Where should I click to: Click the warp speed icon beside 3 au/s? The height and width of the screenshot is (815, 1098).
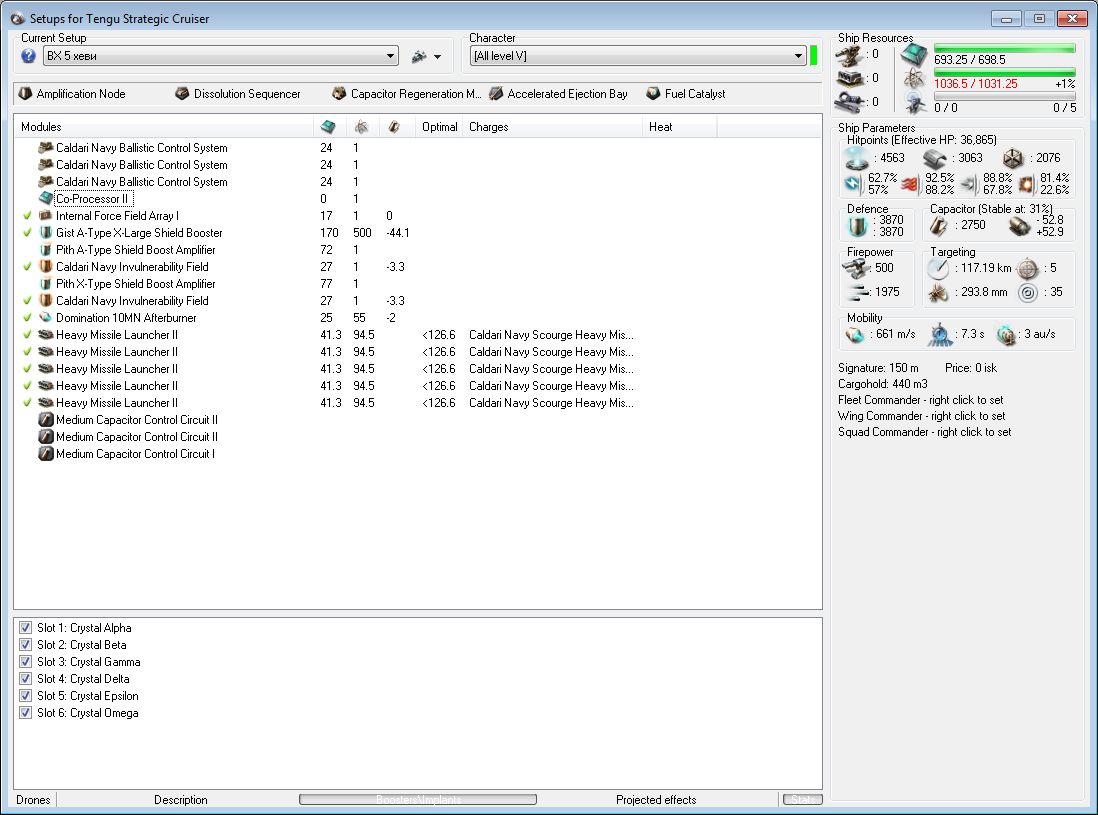click(1006, 335)
